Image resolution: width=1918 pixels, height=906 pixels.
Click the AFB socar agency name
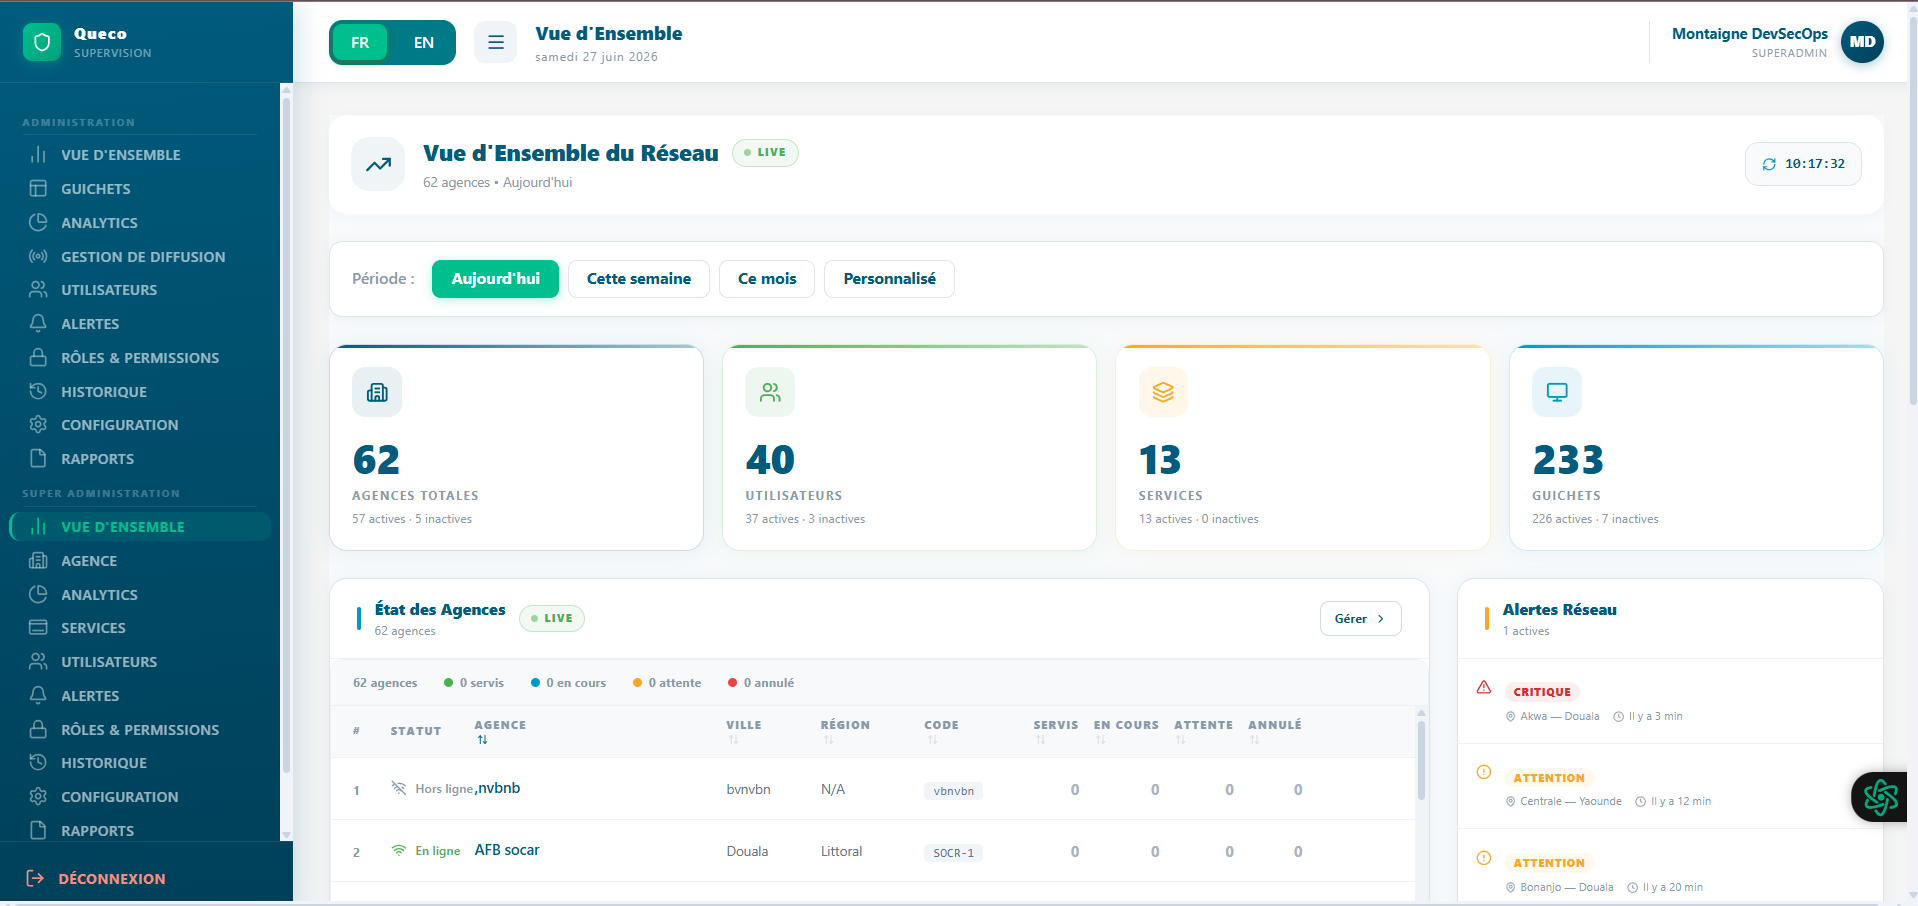[507, 850]
